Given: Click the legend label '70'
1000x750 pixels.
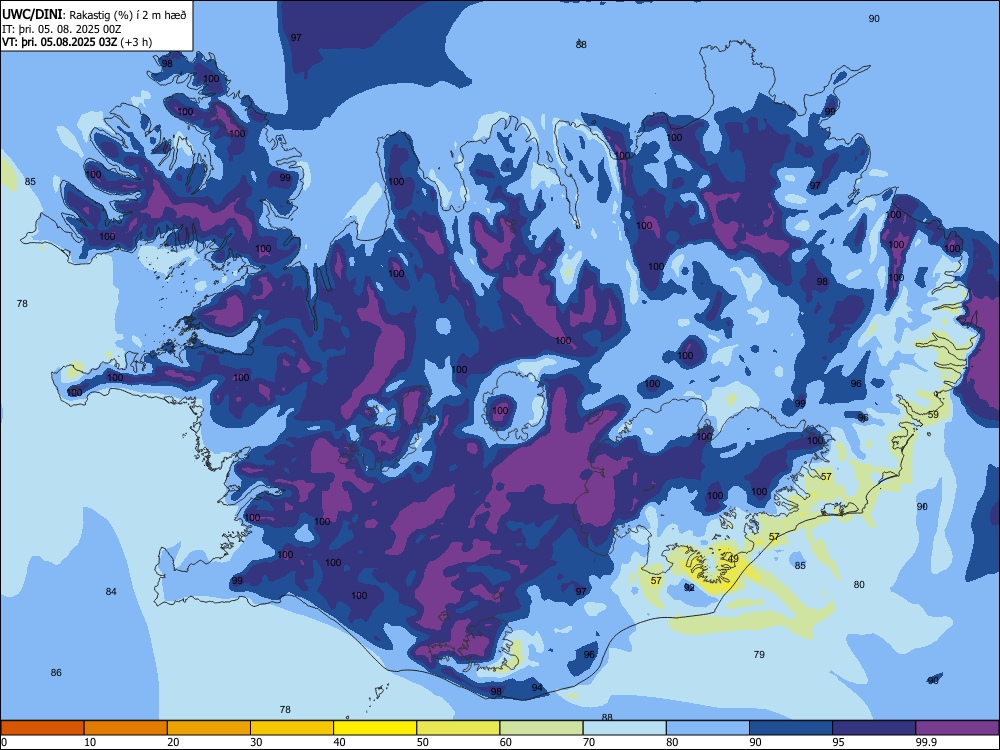Looking at the screenshot, I should point(589,742).
